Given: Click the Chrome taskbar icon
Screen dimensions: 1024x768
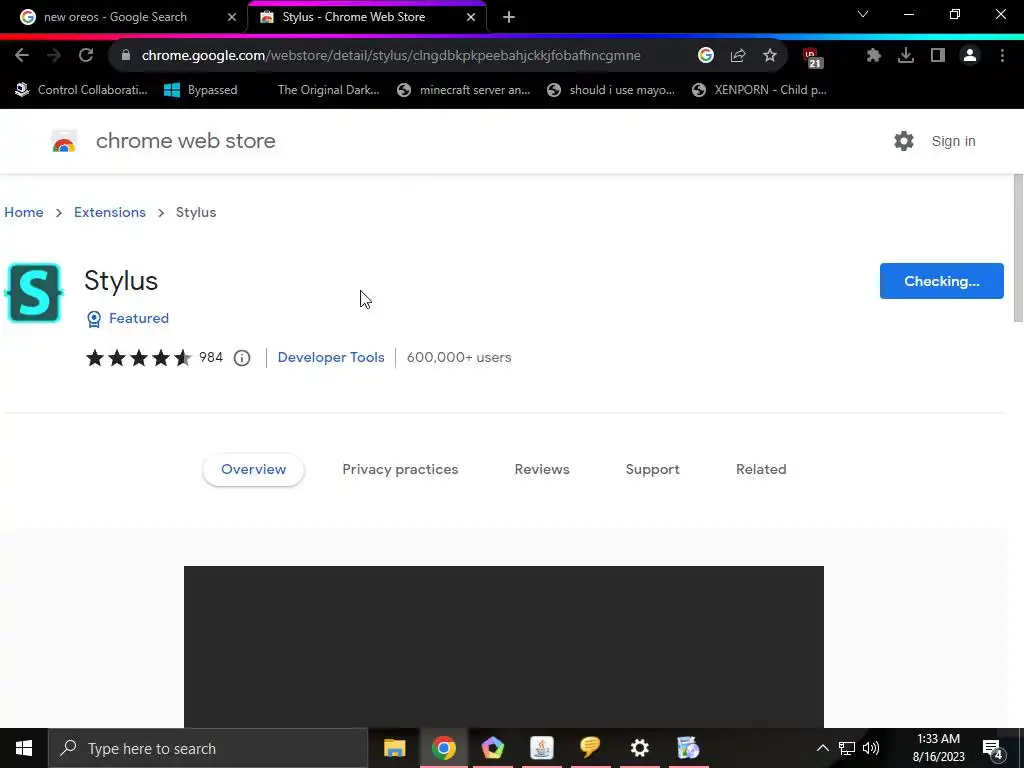Looking at the screenshot, I should coord(443,748).
